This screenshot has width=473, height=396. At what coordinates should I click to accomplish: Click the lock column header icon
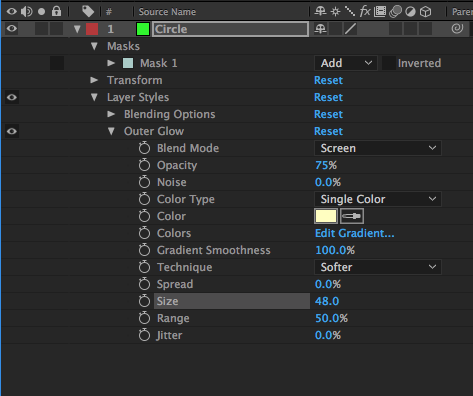click(x=56, y=11)
